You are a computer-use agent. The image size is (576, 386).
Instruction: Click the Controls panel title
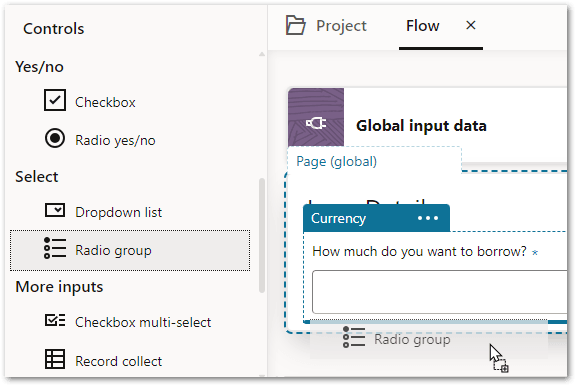coord(54,29)
